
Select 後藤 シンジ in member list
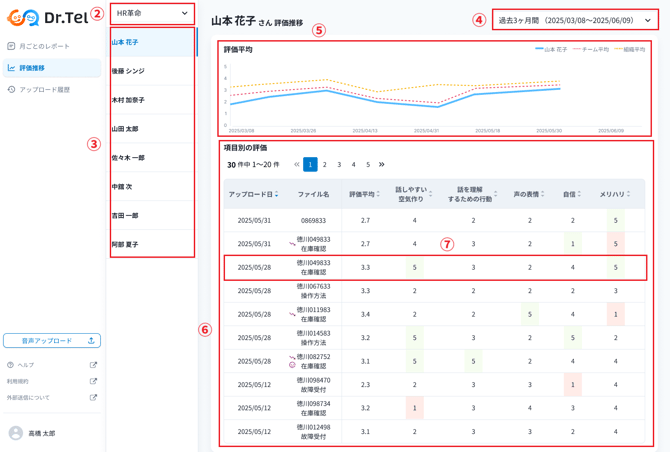(x=152, y=71)
